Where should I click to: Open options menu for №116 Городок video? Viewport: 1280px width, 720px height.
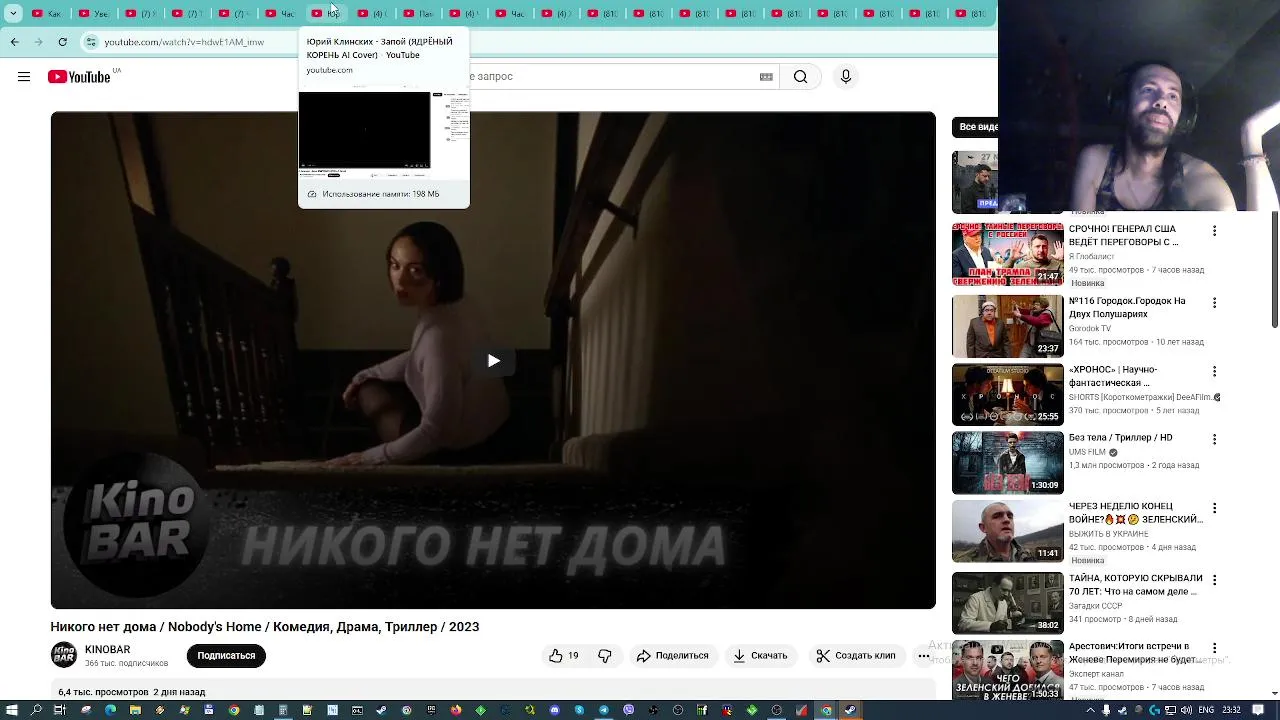[x=1215, y=303]
